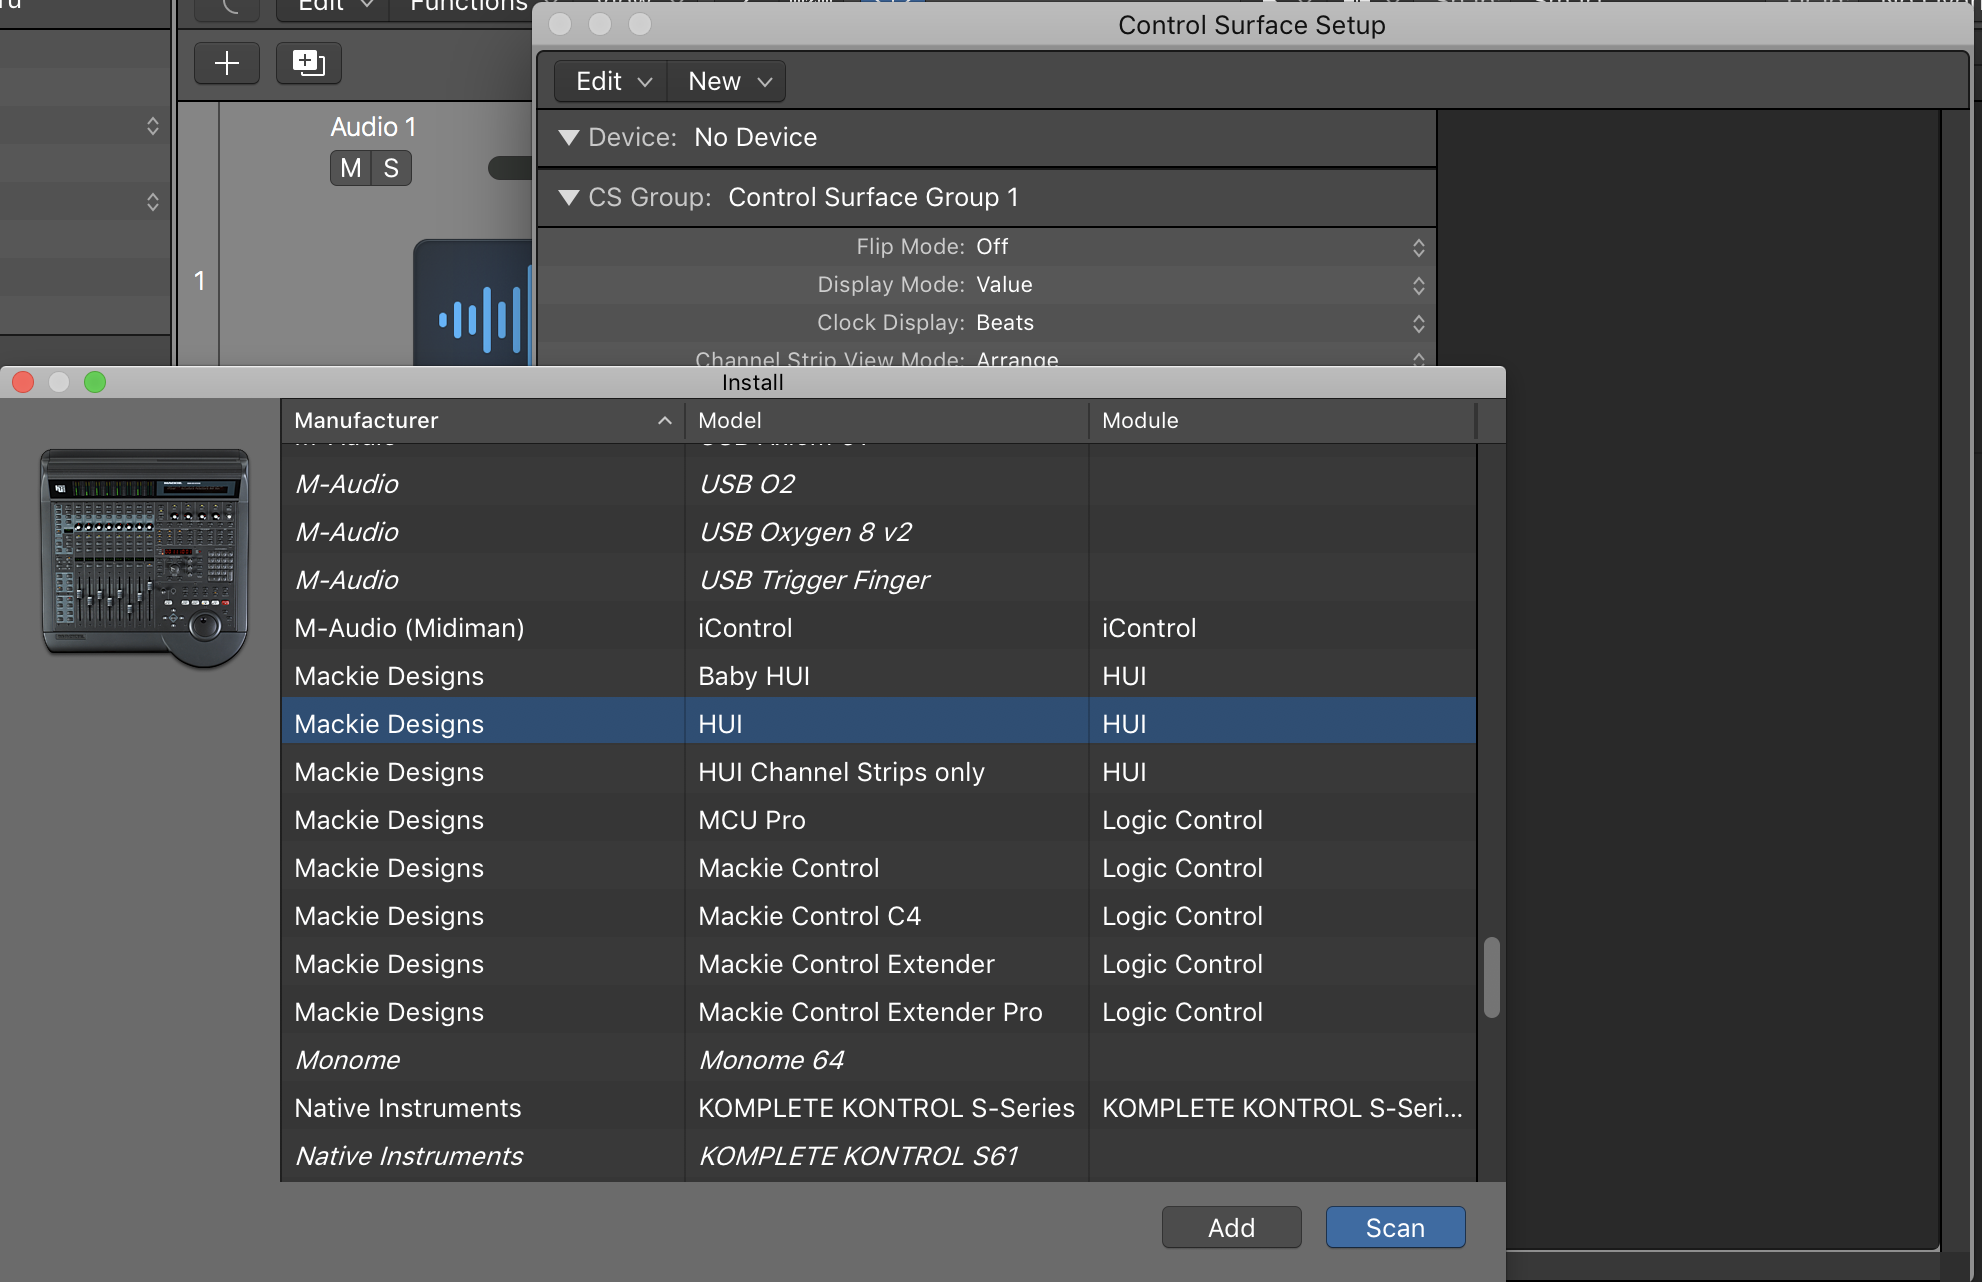
Task: Solo the Audio 1 track
Action: [391, 168]
